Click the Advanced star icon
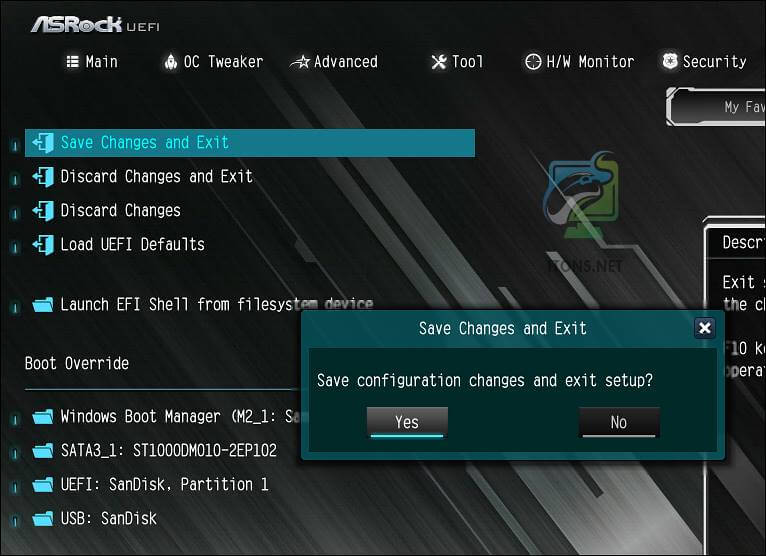Screen dimensions: 766x556 pyautogui.click(x=300, y=62)
